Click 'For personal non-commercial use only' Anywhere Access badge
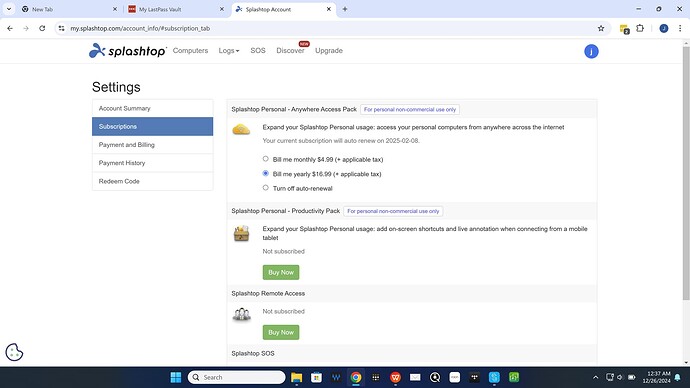The width and height of the screenshot is (690, 388). (410, 110)
